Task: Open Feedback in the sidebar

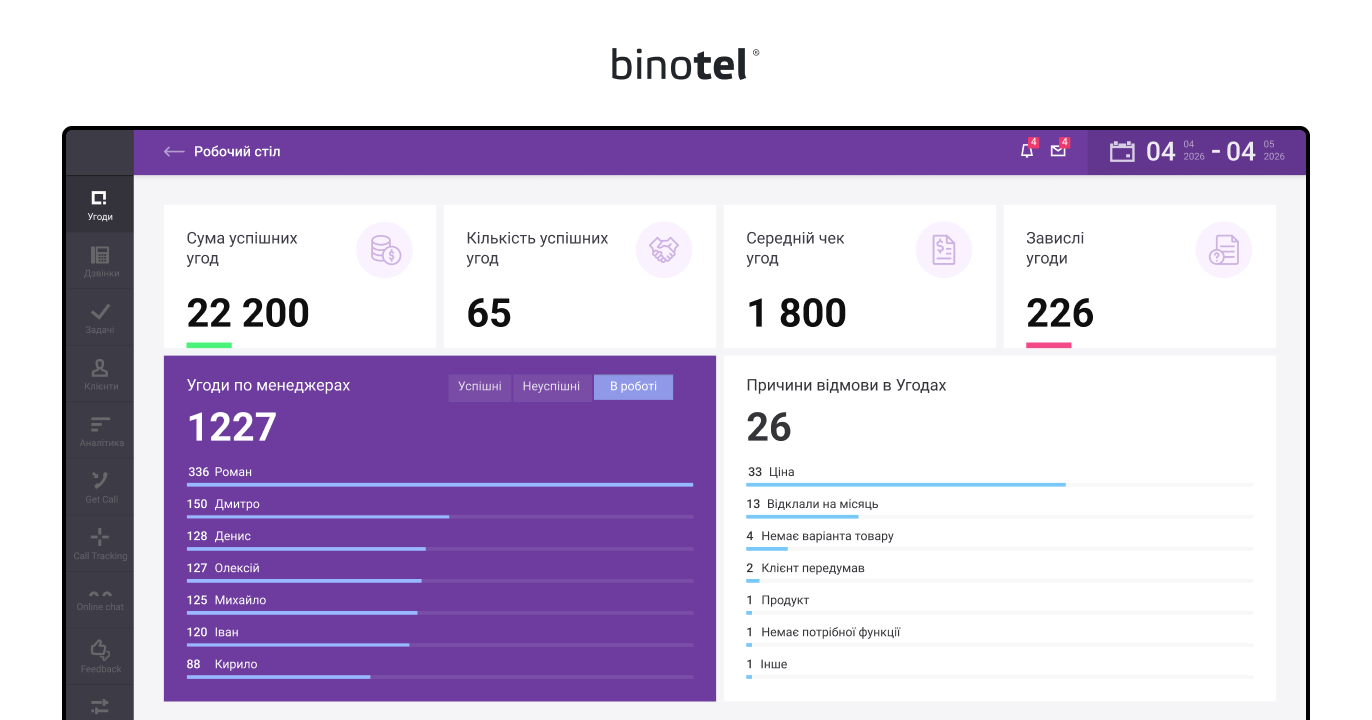Action: click(x=99, y=656)
